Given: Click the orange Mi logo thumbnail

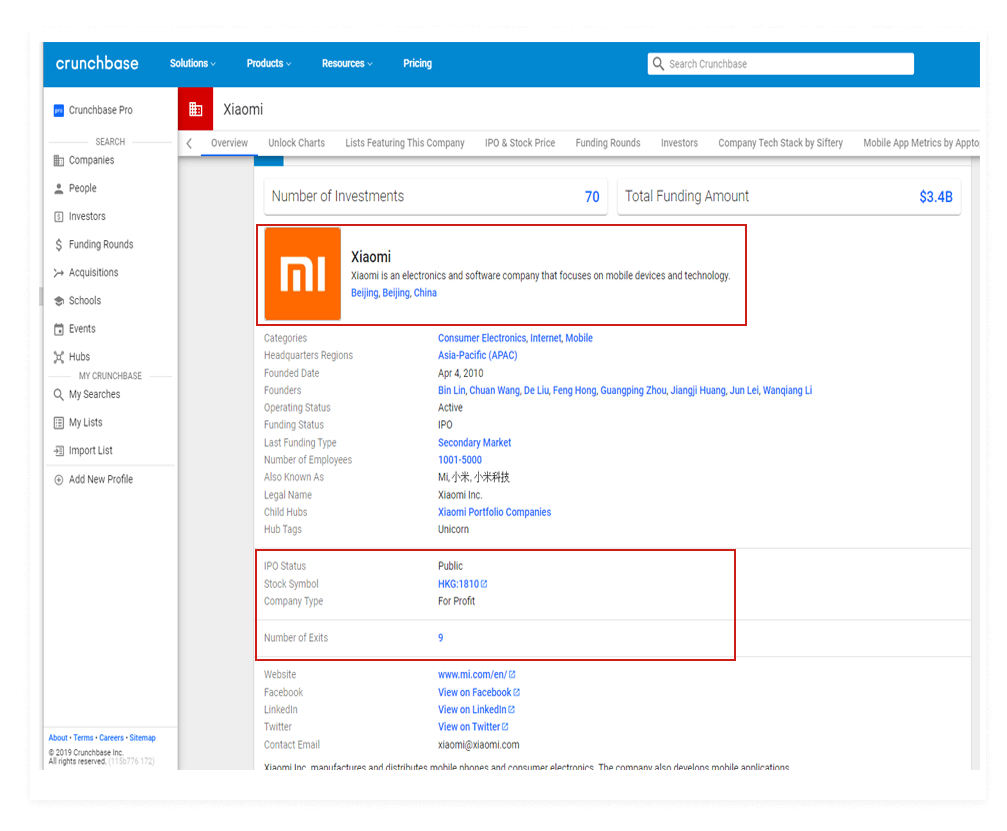Looking at the screenshot, I should 302,274.
